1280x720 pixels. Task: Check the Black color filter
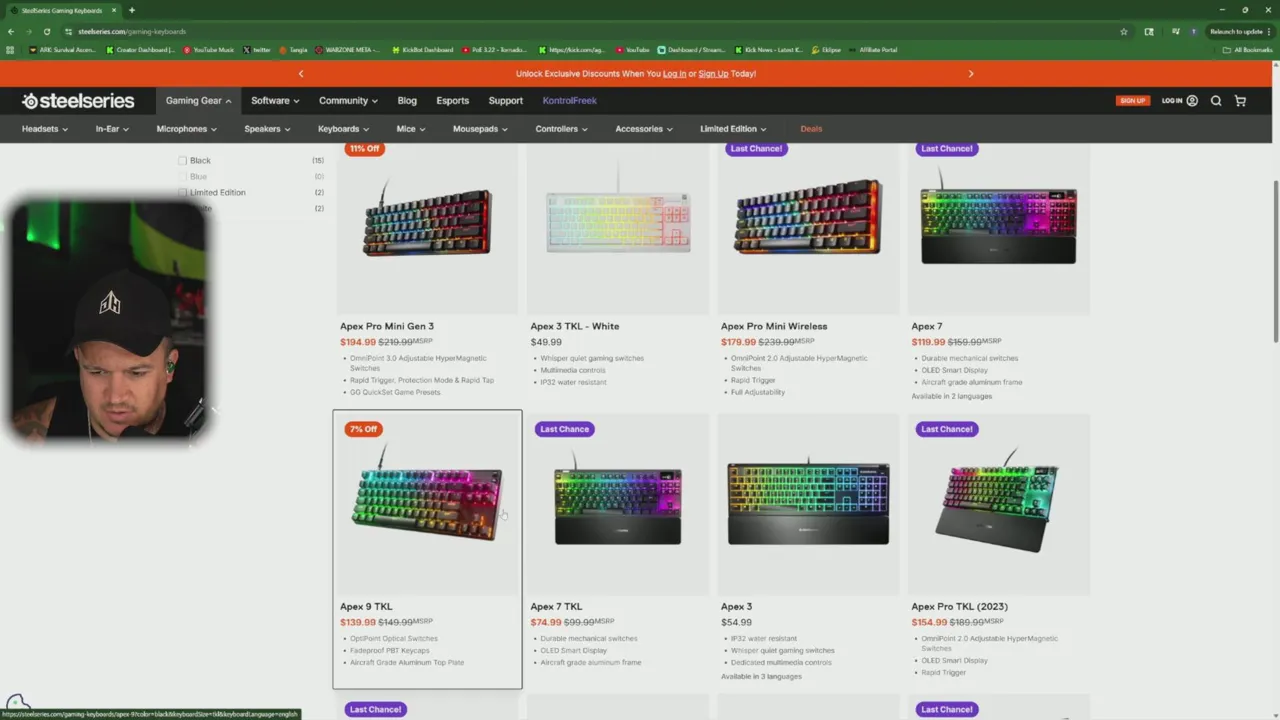182,160
